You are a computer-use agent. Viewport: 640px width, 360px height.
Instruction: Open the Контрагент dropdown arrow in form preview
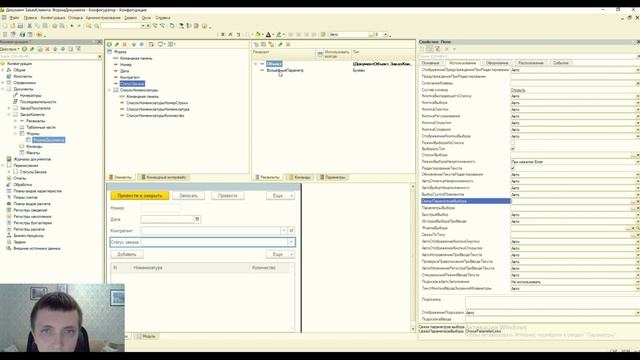tap(284, 231)
